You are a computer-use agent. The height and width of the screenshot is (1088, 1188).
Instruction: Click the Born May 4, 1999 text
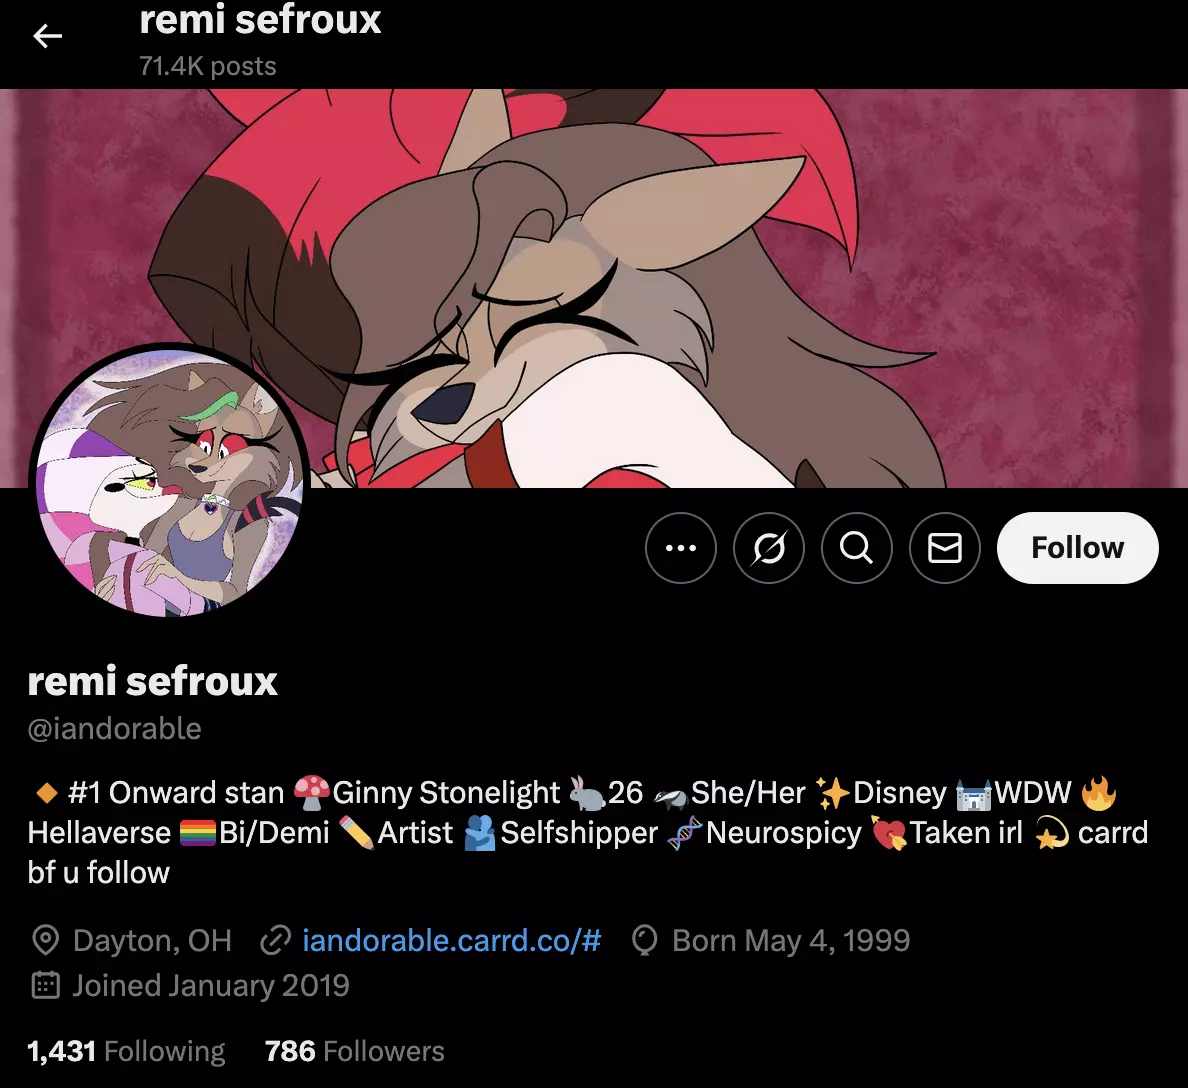(791, 940)
